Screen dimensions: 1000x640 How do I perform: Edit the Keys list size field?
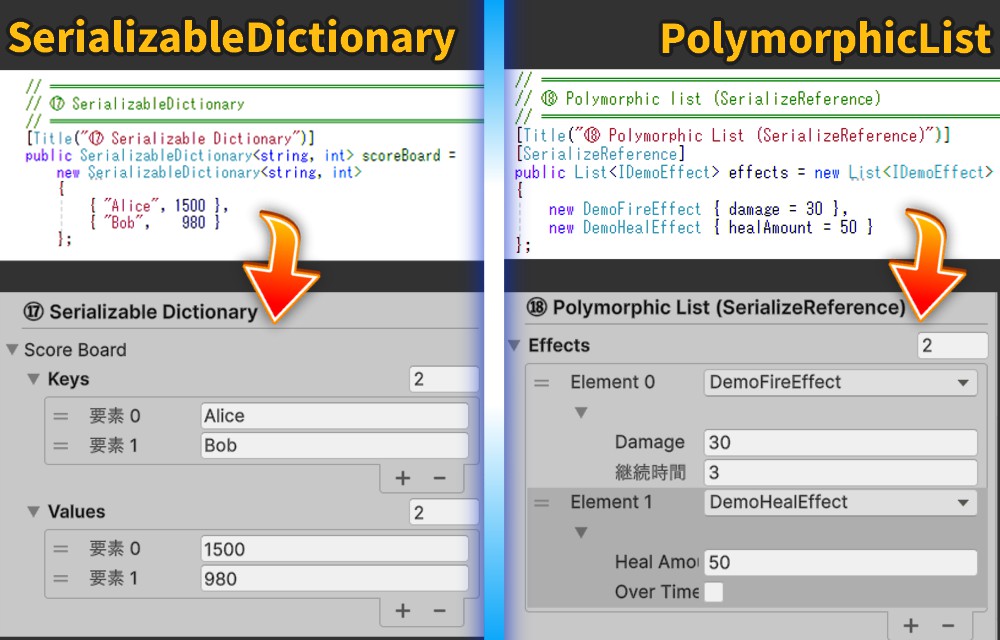point(444,379)
